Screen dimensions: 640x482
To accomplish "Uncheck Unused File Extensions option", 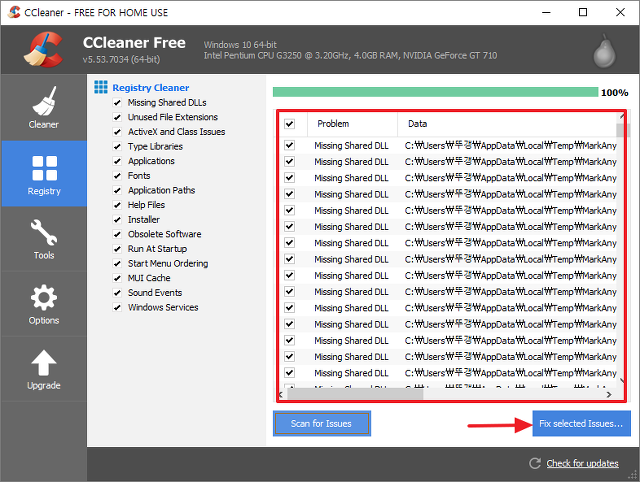I will click(x=117, y=117).
